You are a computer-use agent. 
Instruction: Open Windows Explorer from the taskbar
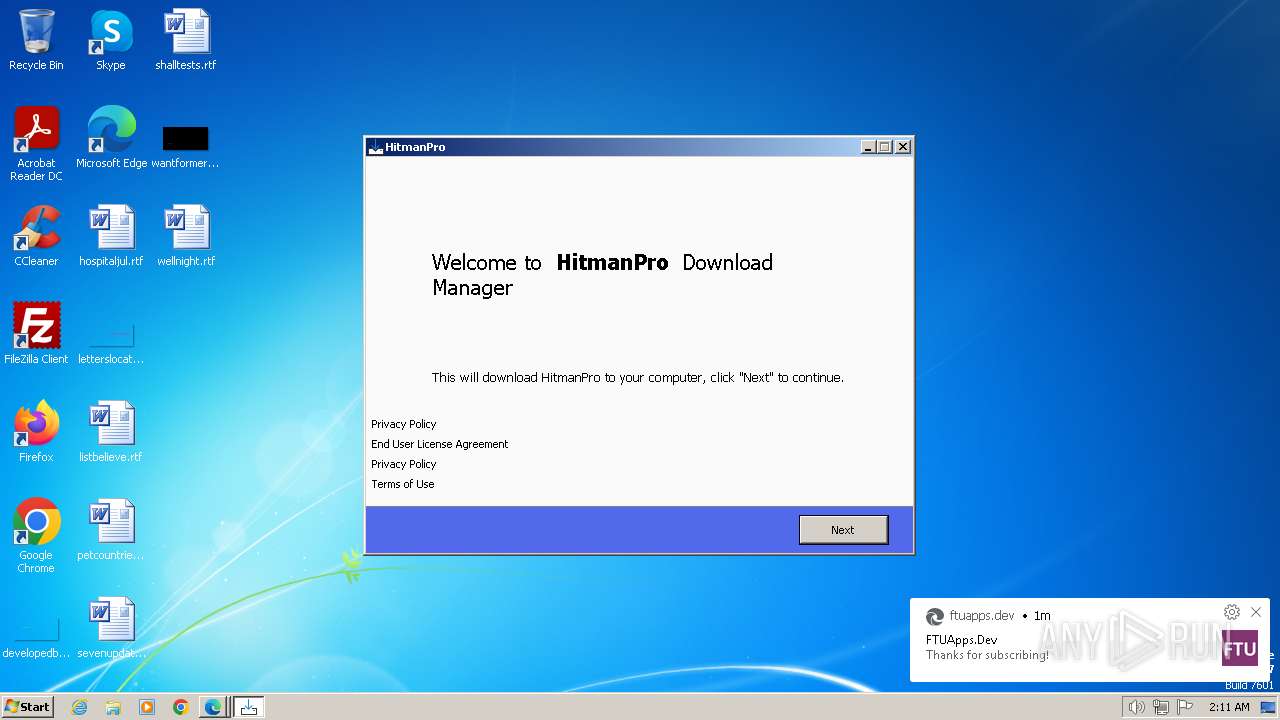click(113, 707)
